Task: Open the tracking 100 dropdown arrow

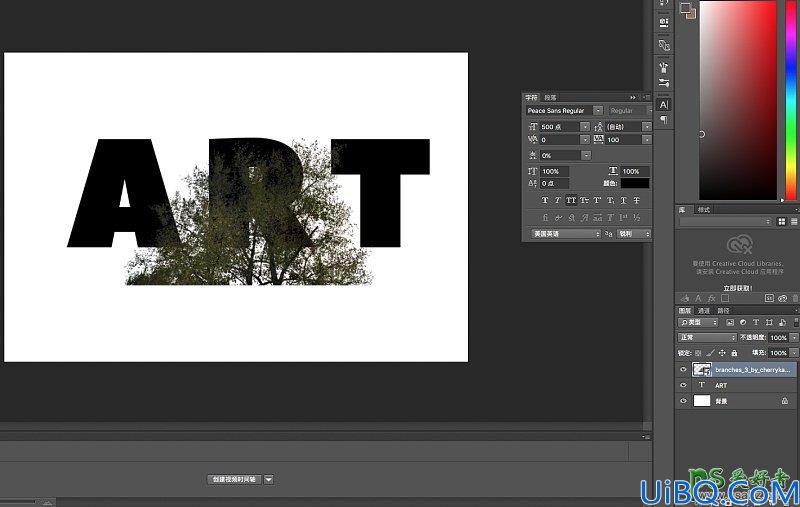Action: click(x=646, y=139)
